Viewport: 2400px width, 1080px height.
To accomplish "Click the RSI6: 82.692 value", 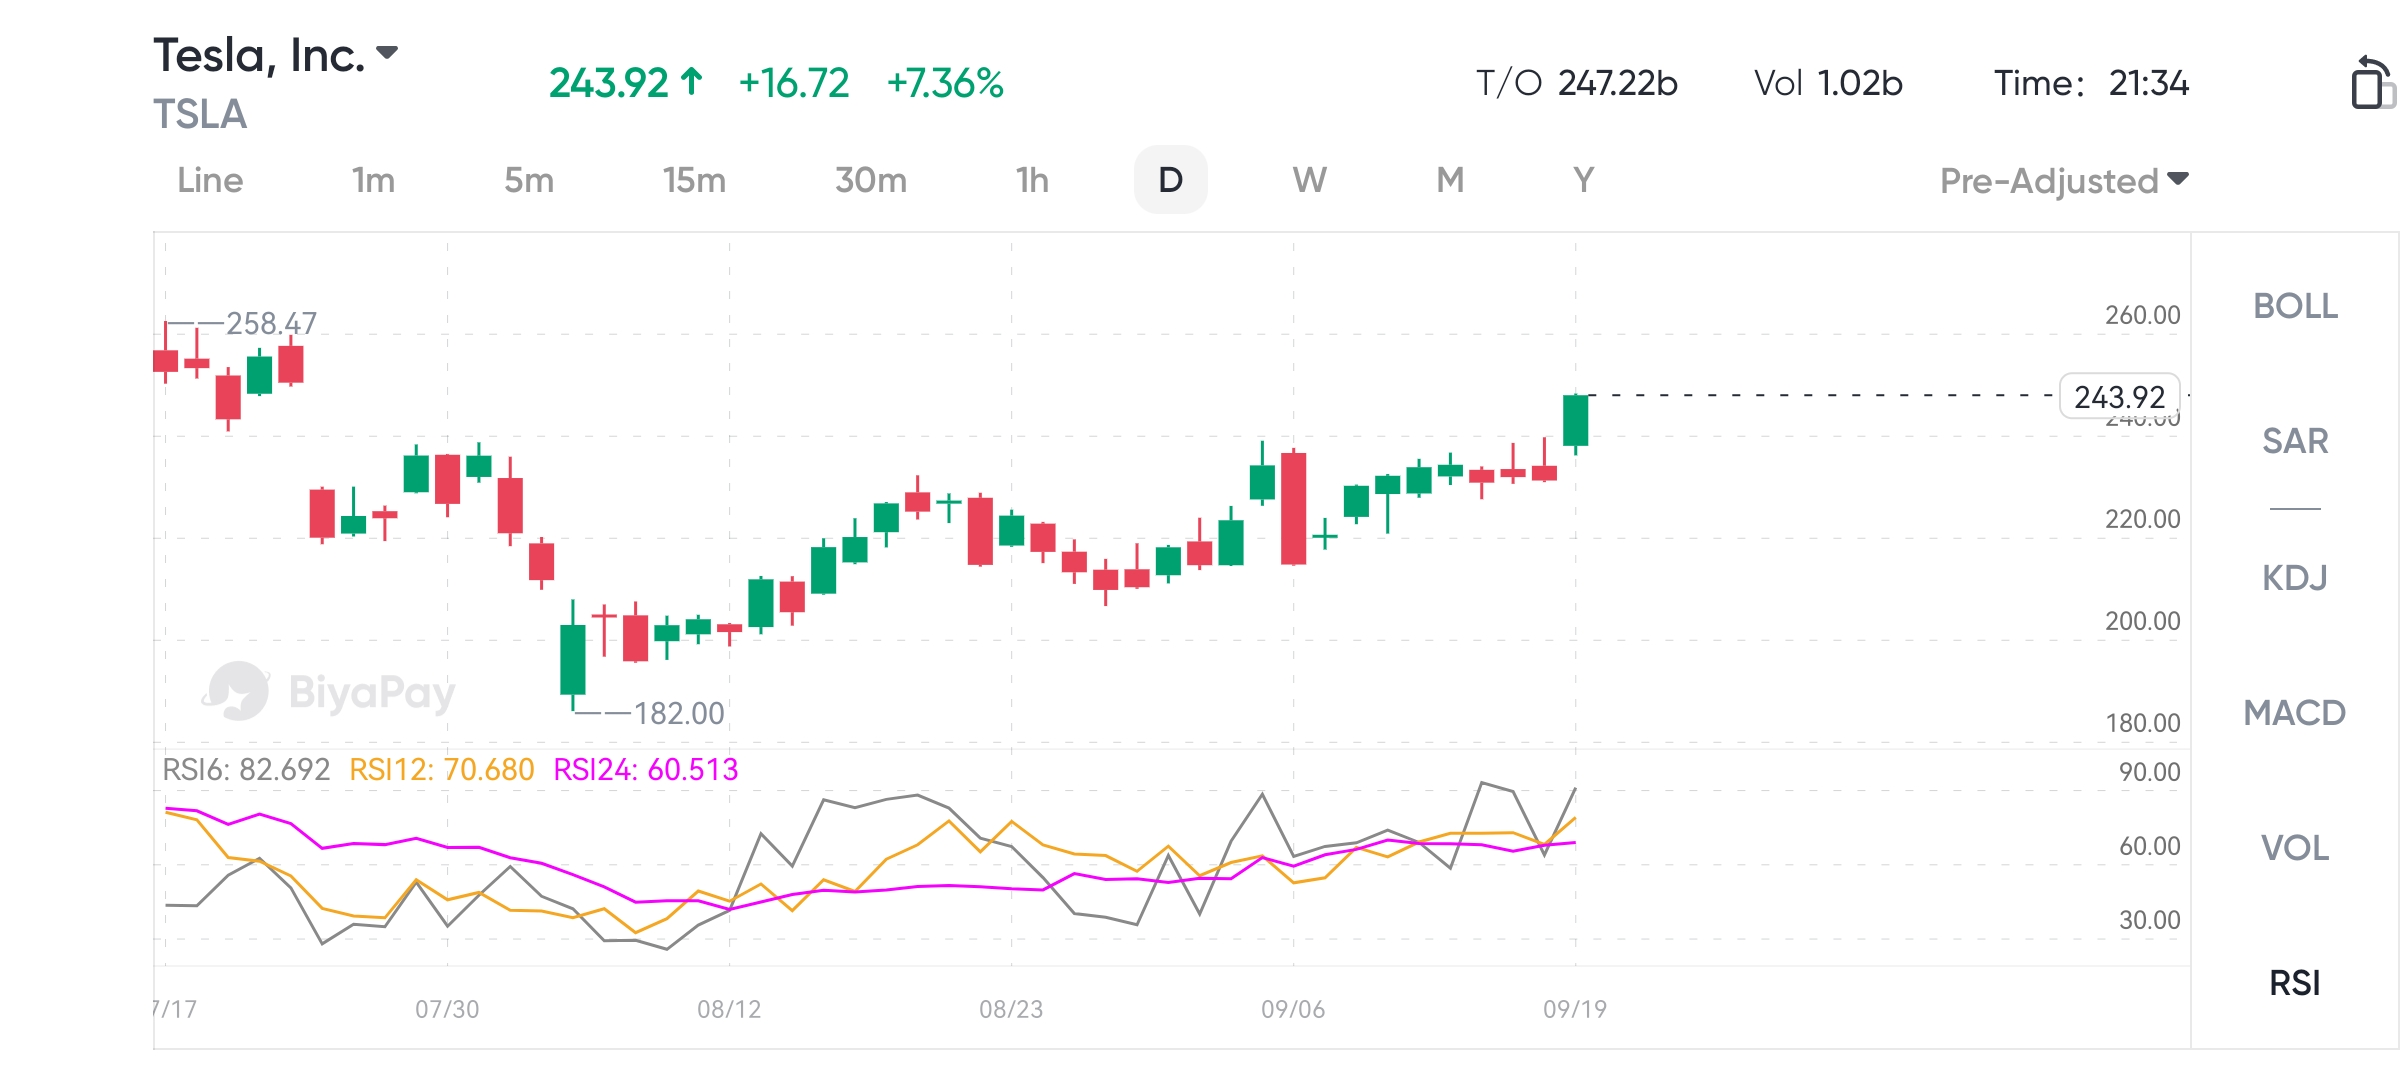I will pos(246,769).
